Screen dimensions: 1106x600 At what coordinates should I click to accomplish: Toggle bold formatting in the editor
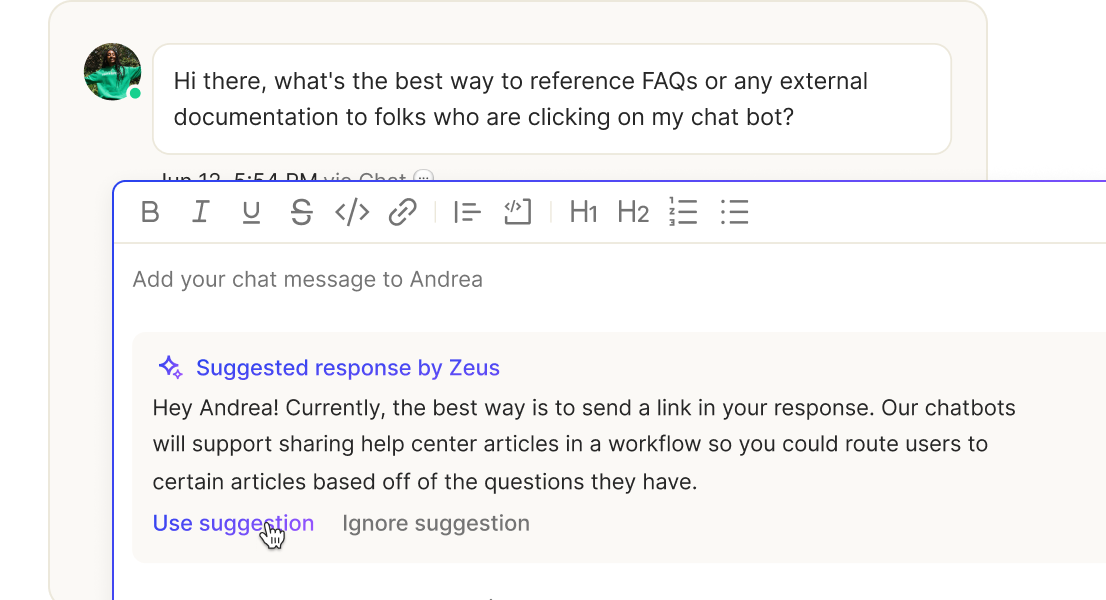click(x=150, y=212)
